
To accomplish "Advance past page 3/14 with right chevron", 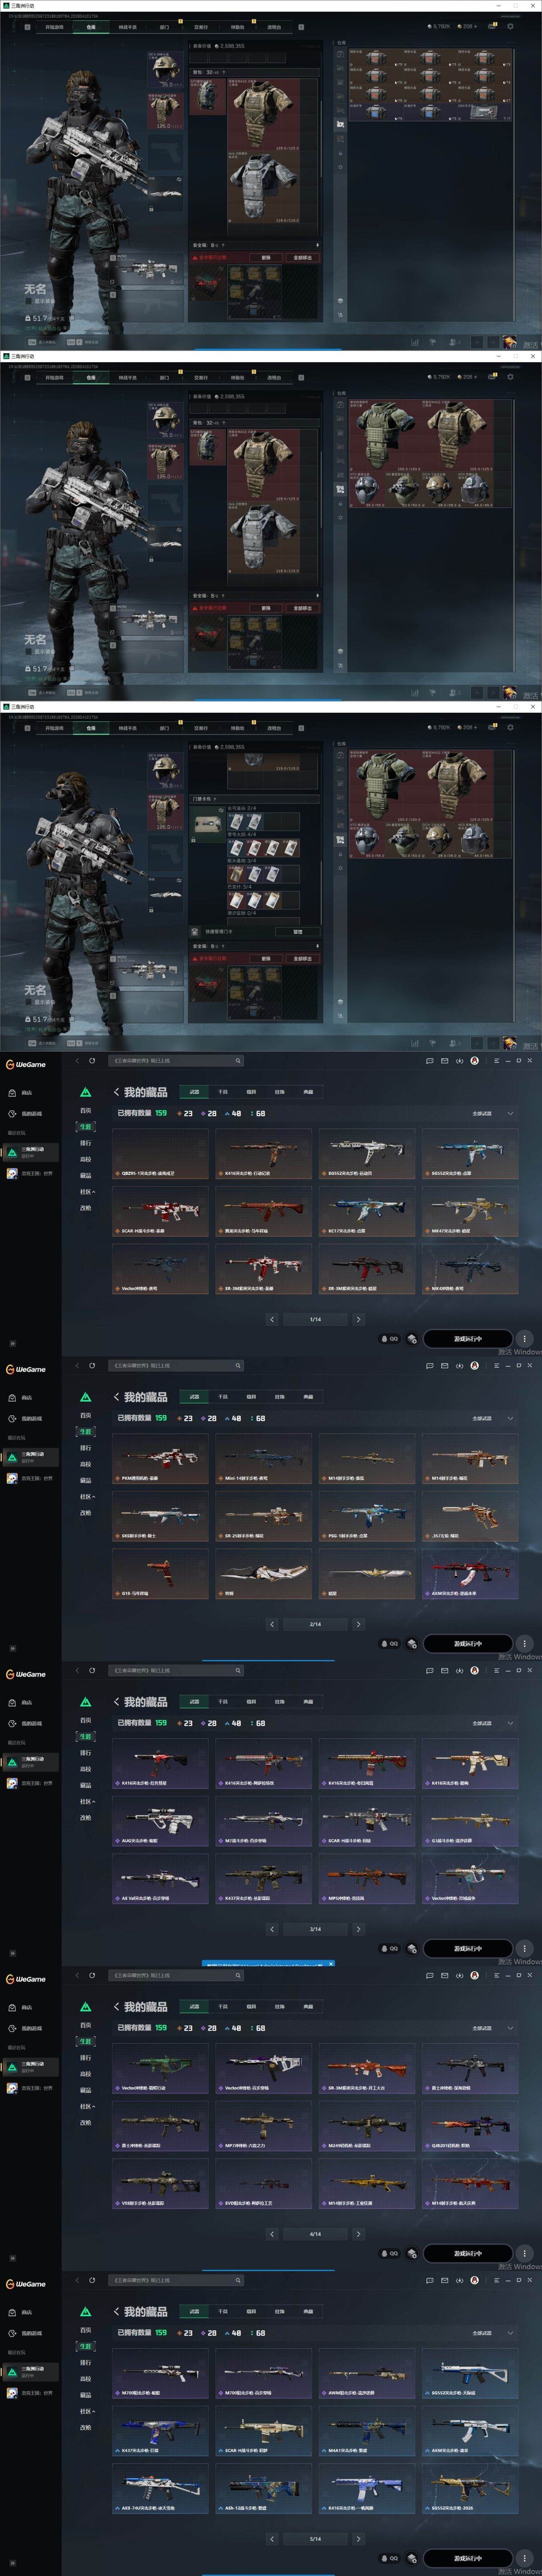I will [x=359, y=1929].
